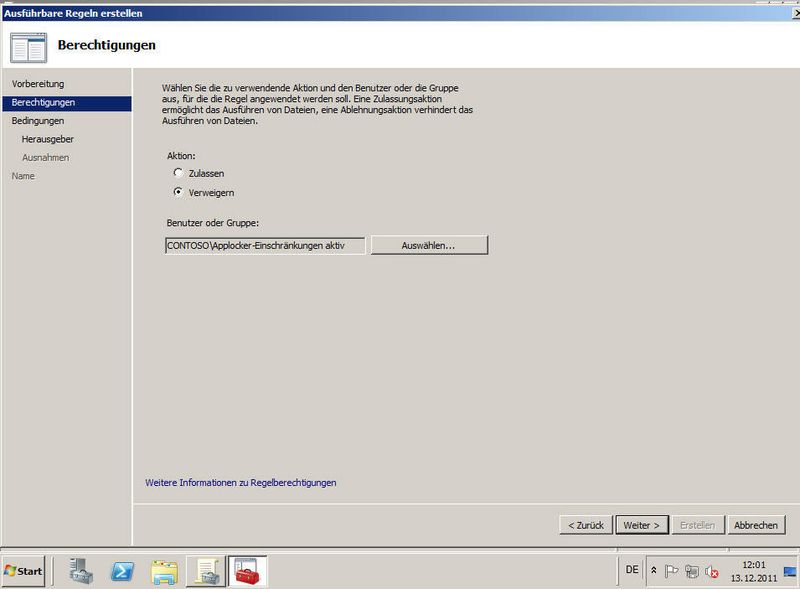Open Server Manager from the taskbar
The image size is (800, 589).
(81, 571)
